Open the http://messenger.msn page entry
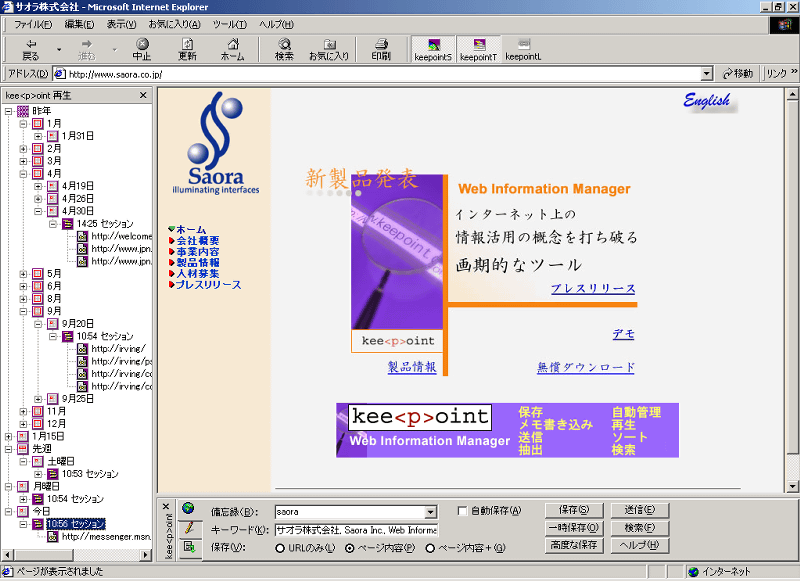Viewport: 800px width, 581px height. tap(106, 537)
